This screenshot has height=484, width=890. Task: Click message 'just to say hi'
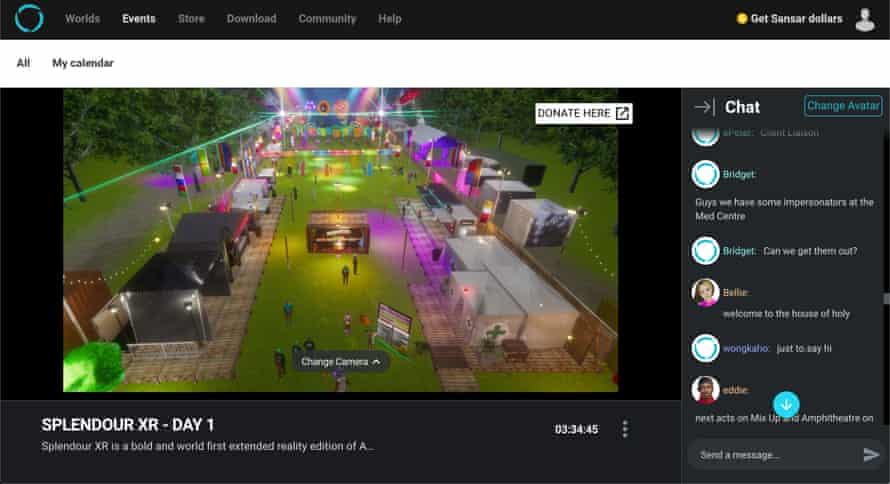[x=804, y=348]
